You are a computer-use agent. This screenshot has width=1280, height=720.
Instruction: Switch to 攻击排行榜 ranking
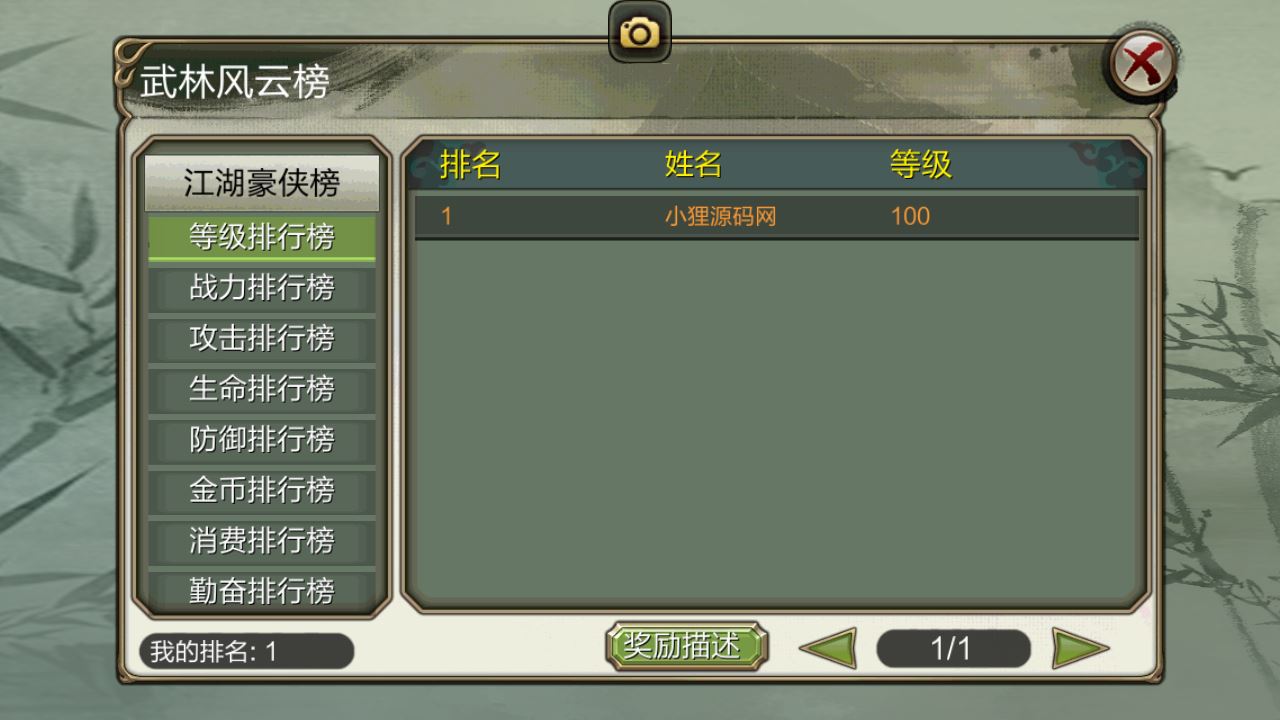(x=262, y=339)
